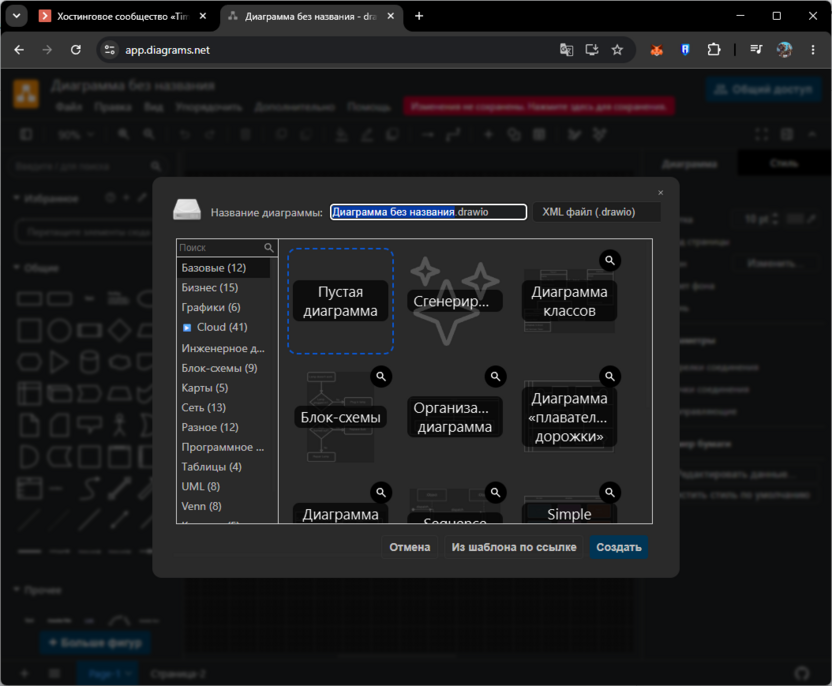832x686 pixels.
Task: Open the tab search chevron in Chrome
Action: [16, 16]
